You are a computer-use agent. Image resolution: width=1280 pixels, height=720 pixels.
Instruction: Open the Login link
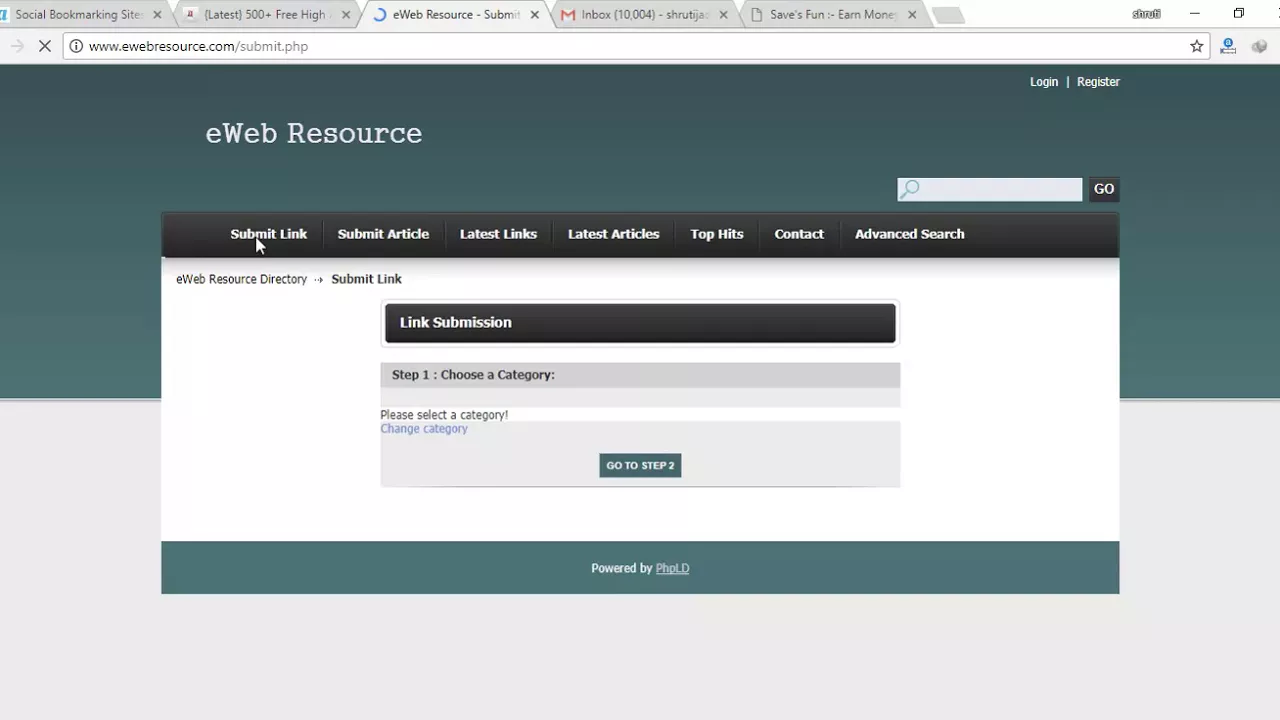tap(1044, 82)
